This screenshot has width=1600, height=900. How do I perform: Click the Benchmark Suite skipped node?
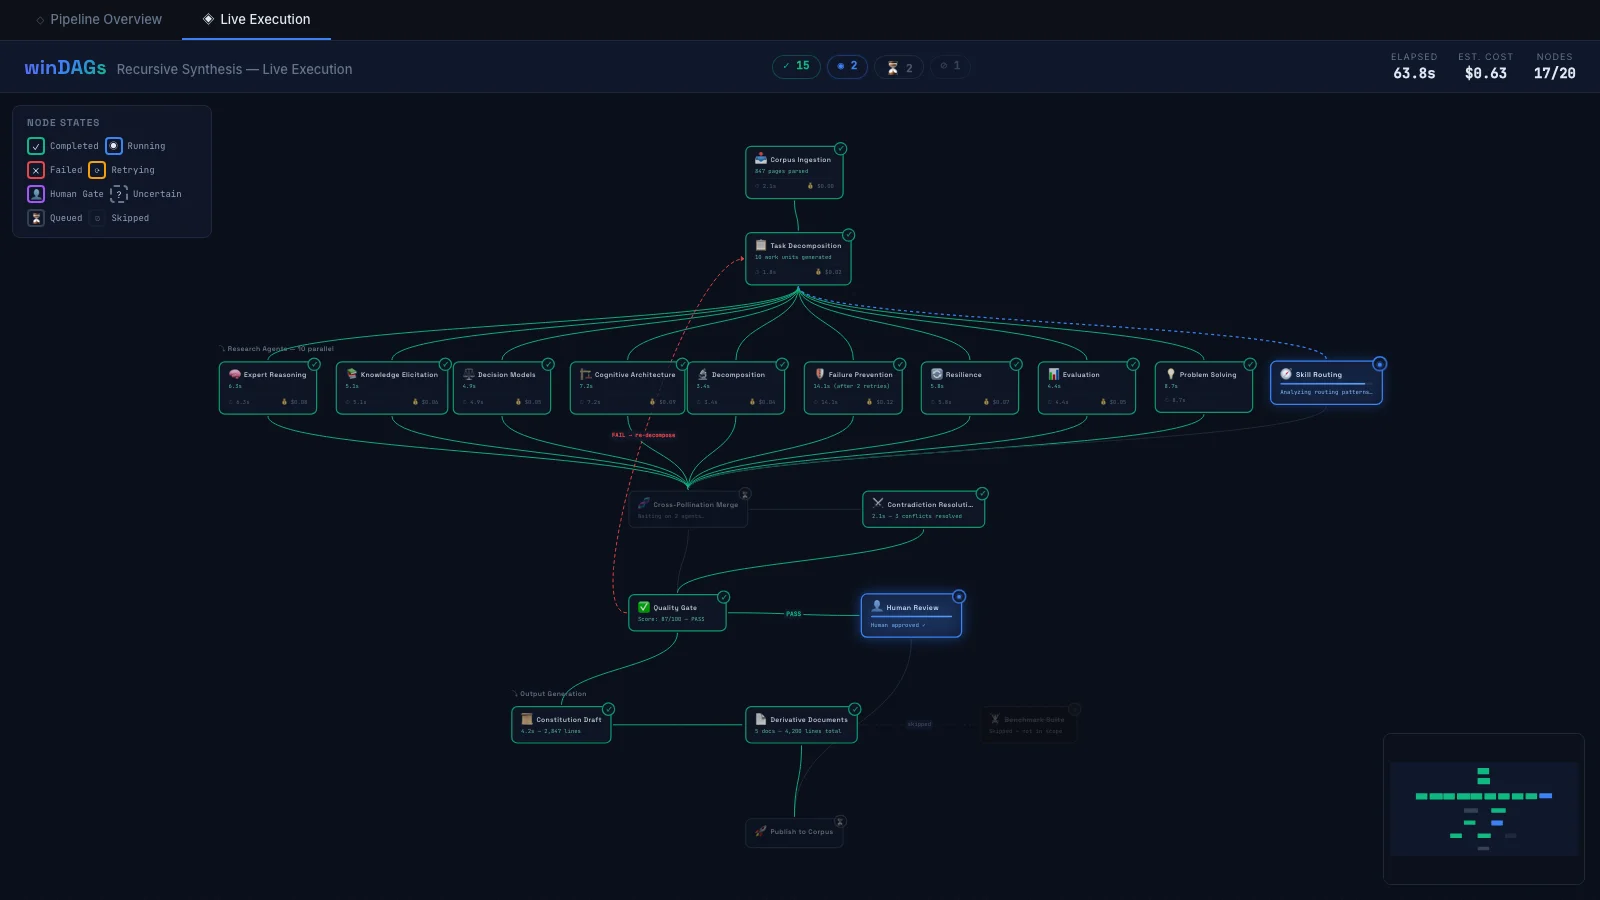(1029, 724)
